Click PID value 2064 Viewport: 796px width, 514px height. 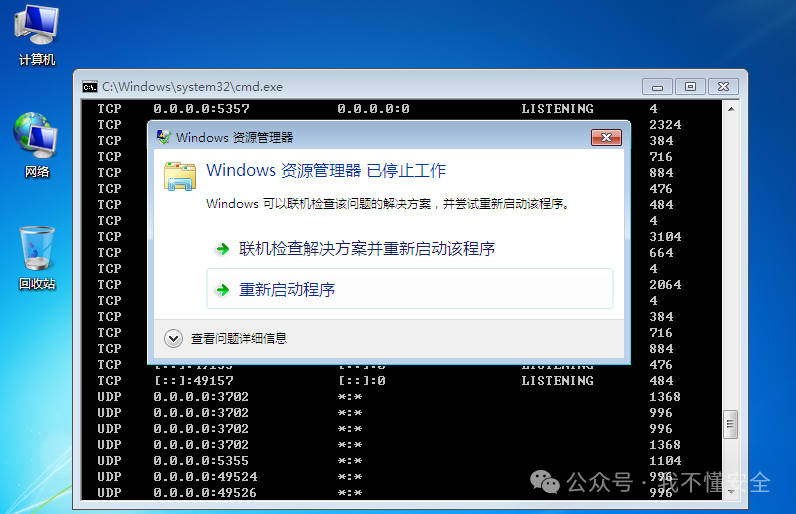665,285
